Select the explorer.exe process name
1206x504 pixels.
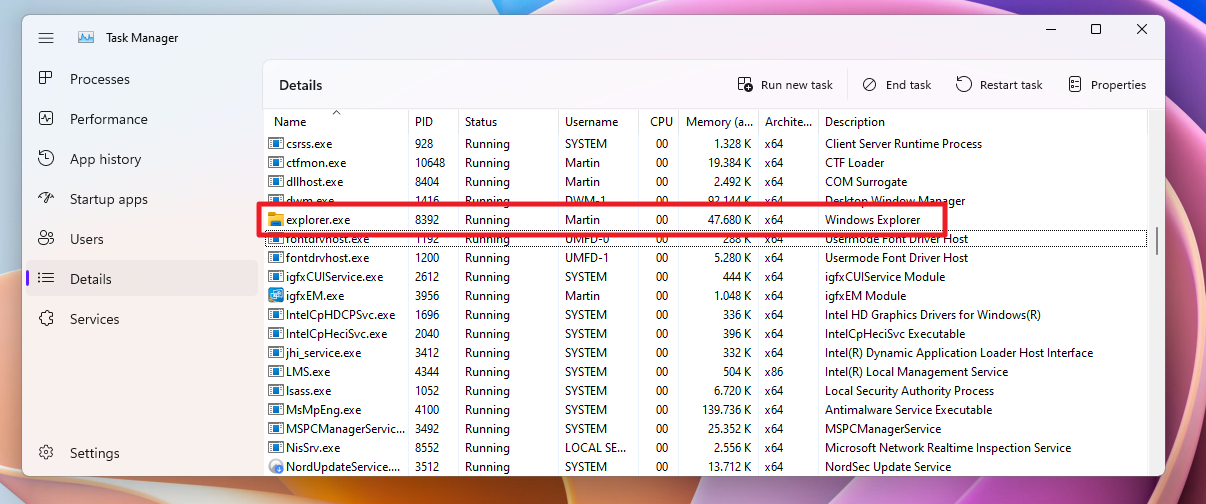(318, 220)
